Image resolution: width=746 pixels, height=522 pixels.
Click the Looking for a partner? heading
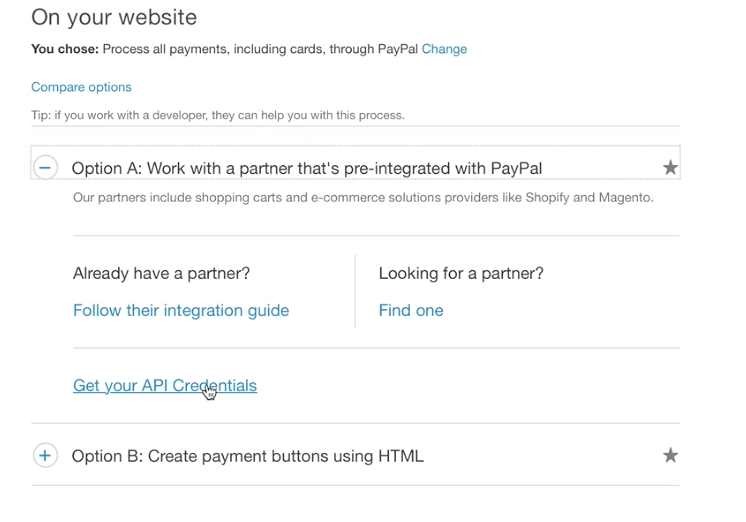(x=461, y=273)
